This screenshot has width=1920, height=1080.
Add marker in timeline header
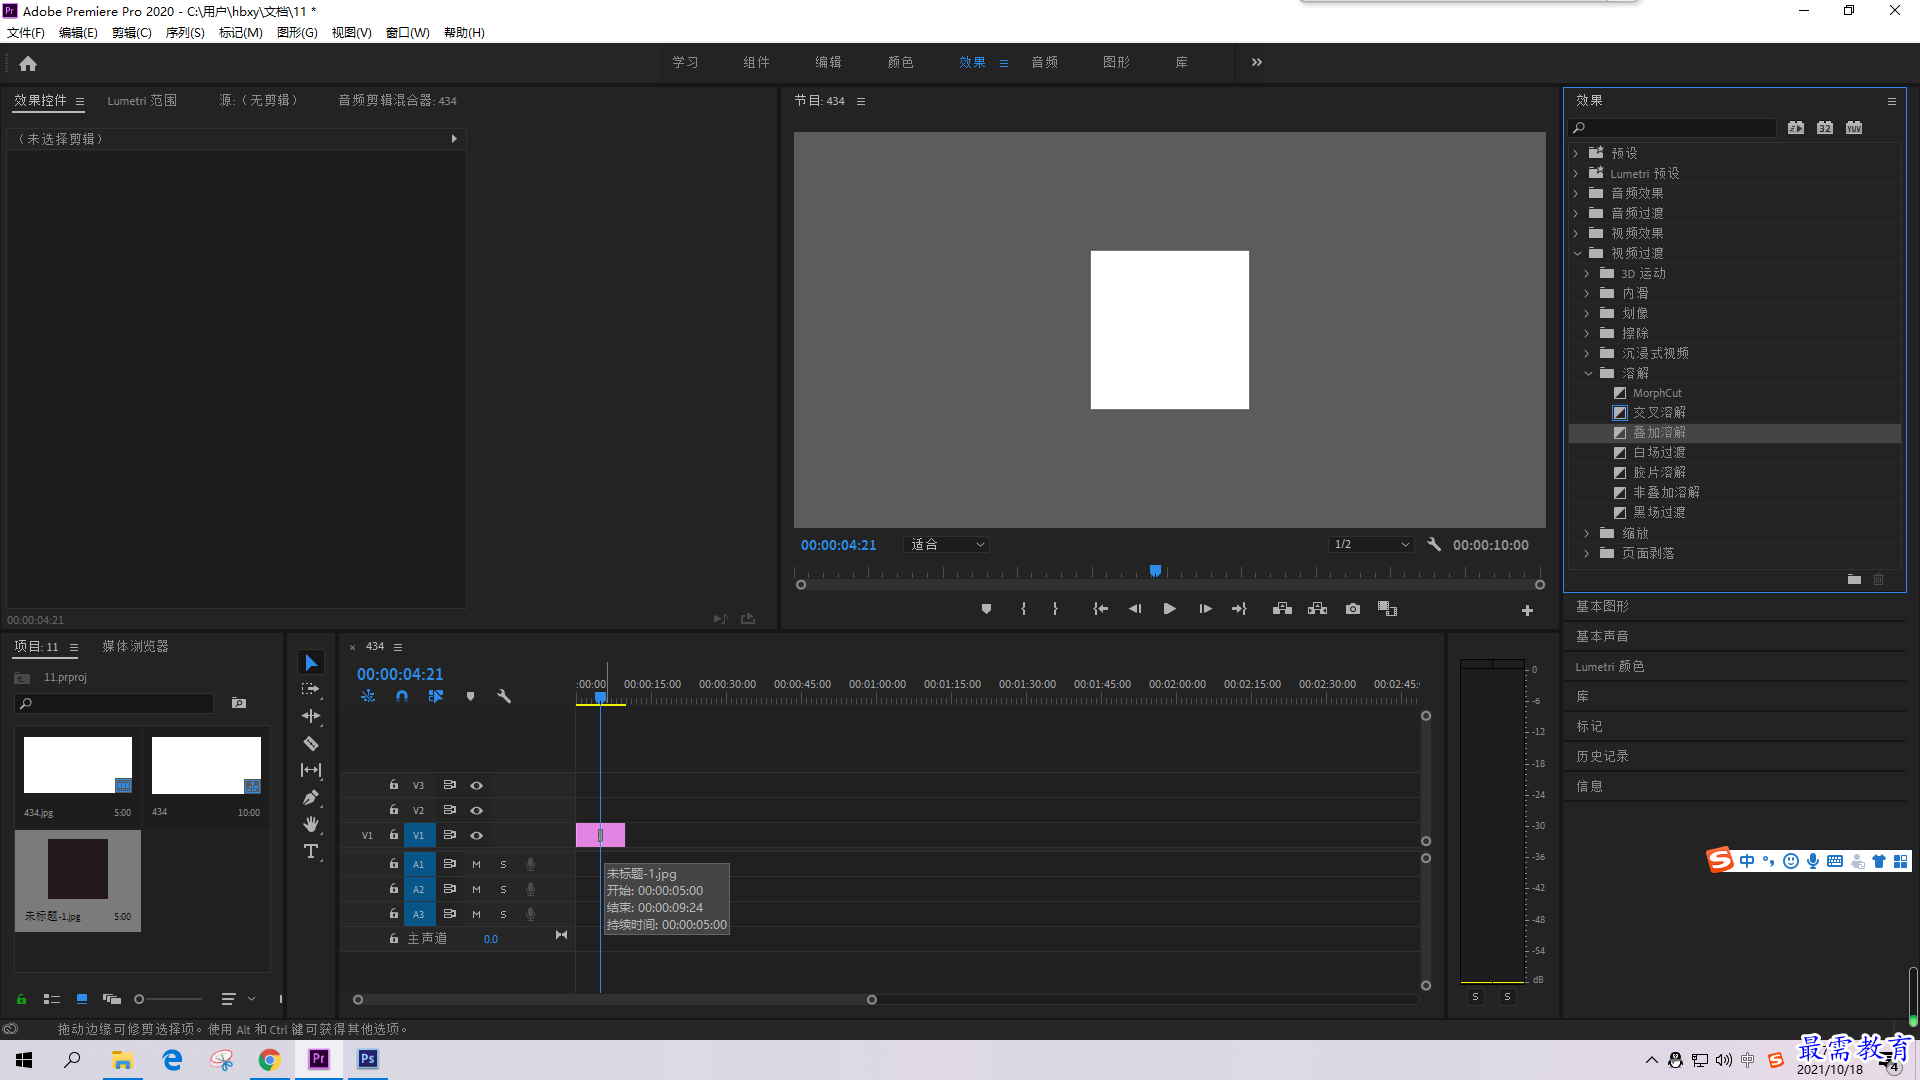point(470,696)
